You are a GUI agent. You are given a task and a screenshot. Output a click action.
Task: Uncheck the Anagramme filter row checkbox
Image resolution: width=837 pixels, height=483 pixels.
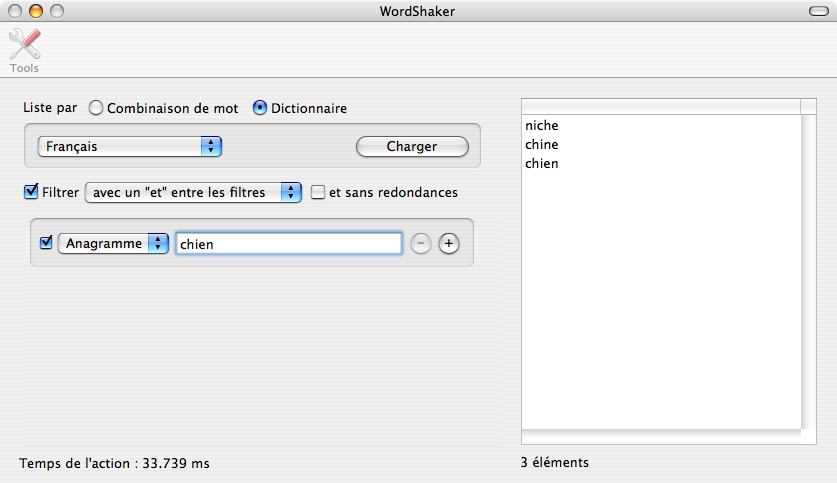(46, 243)
